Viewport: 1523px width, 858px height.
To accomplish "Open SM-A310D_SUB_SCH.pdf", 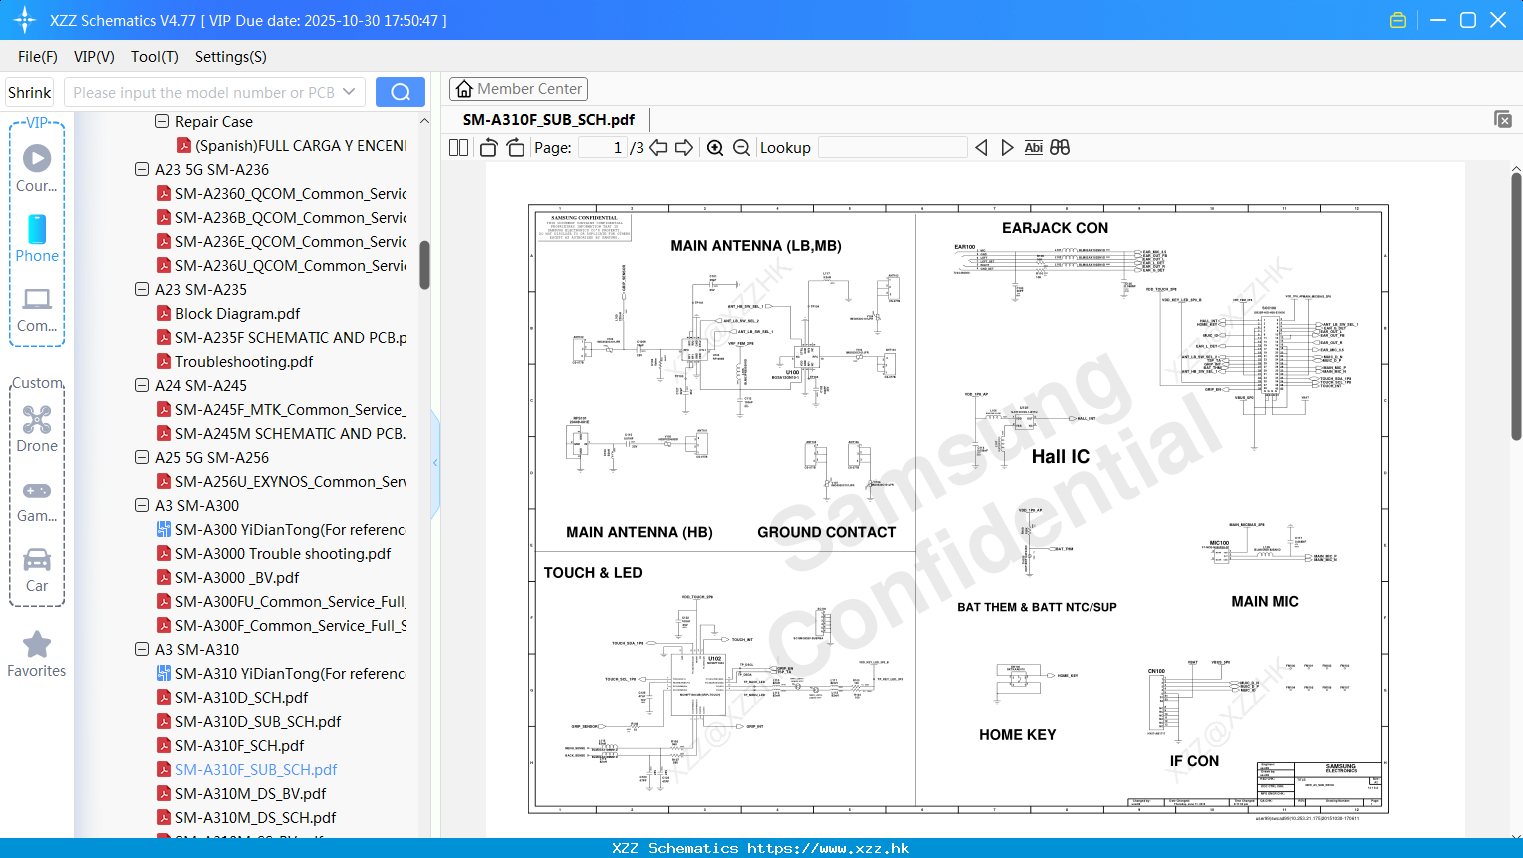I will 258,721.
